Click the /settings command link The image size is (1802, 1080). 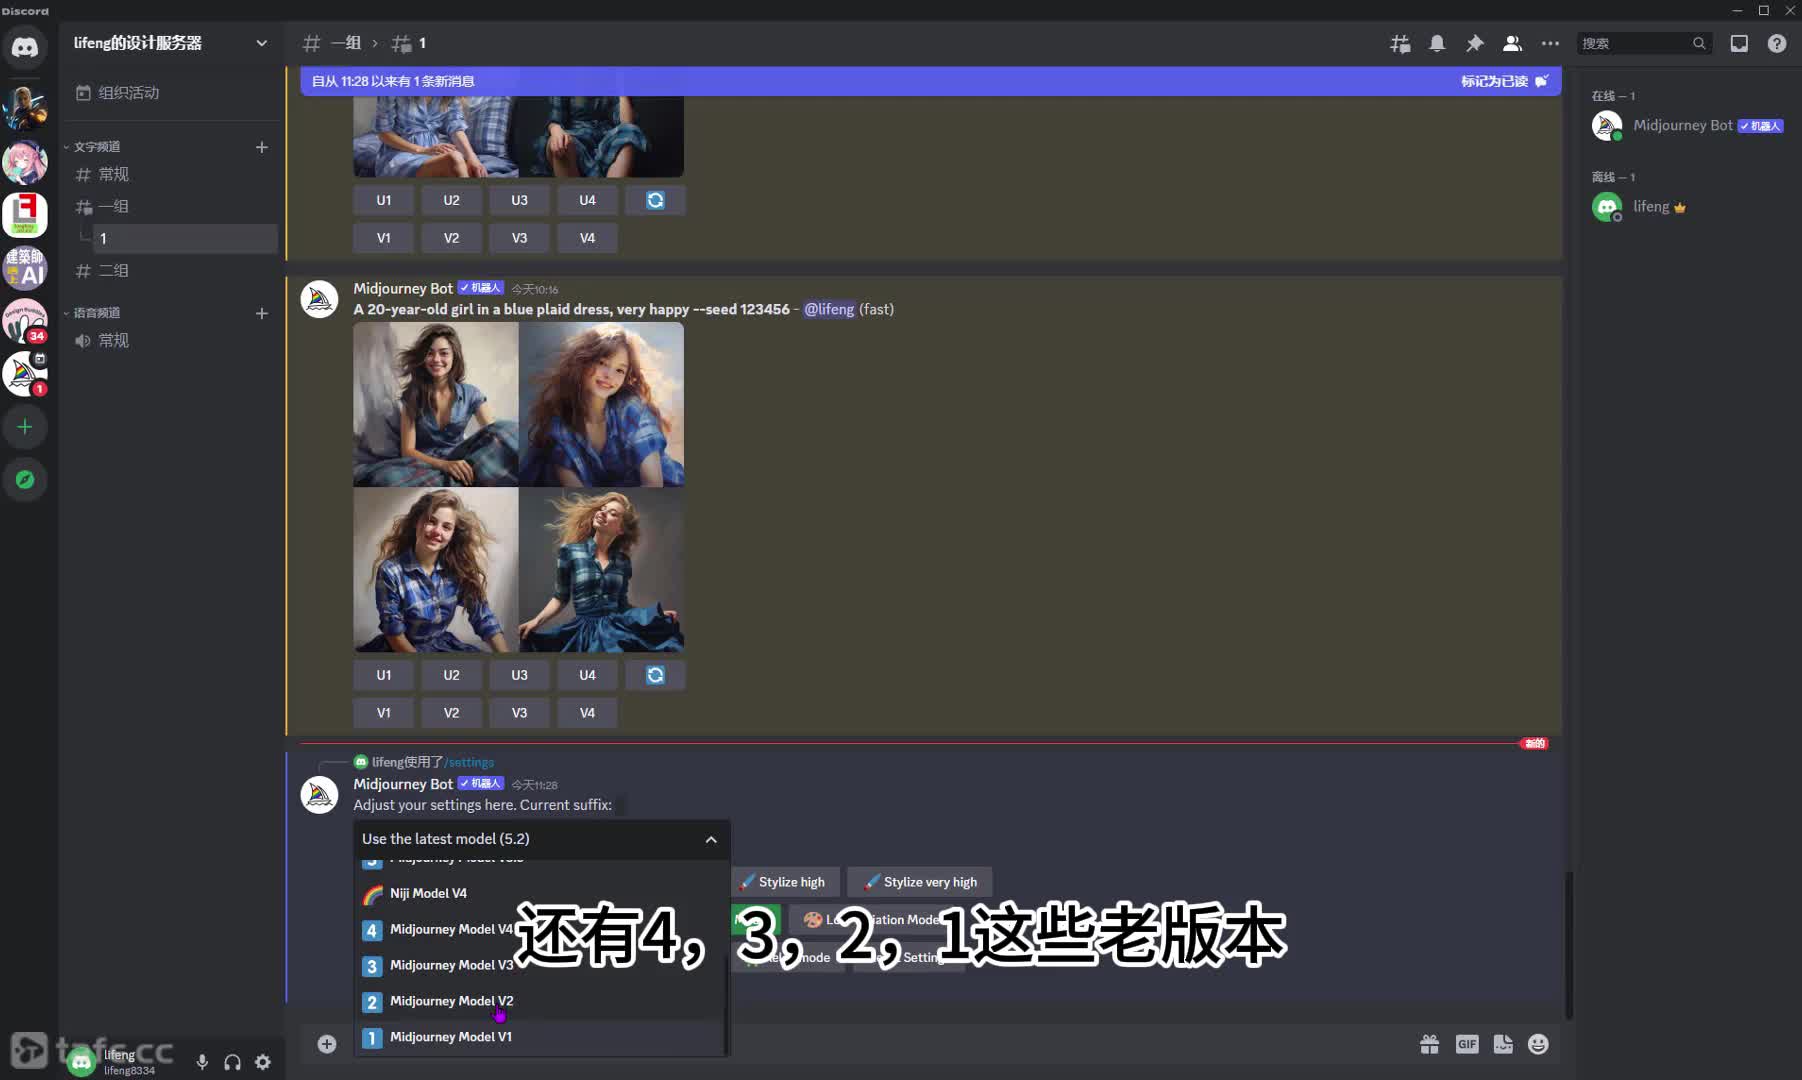pyautogui.click(x=469, y=762)
